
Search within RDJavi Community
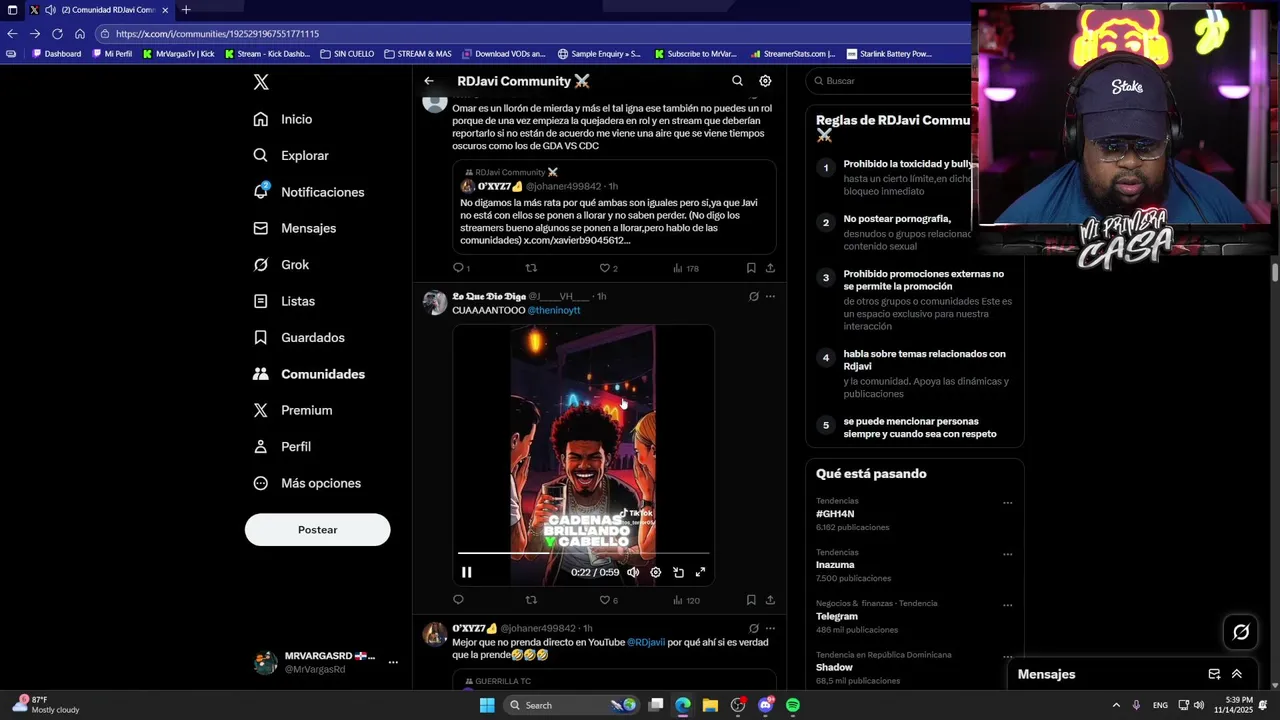point(737,81)
